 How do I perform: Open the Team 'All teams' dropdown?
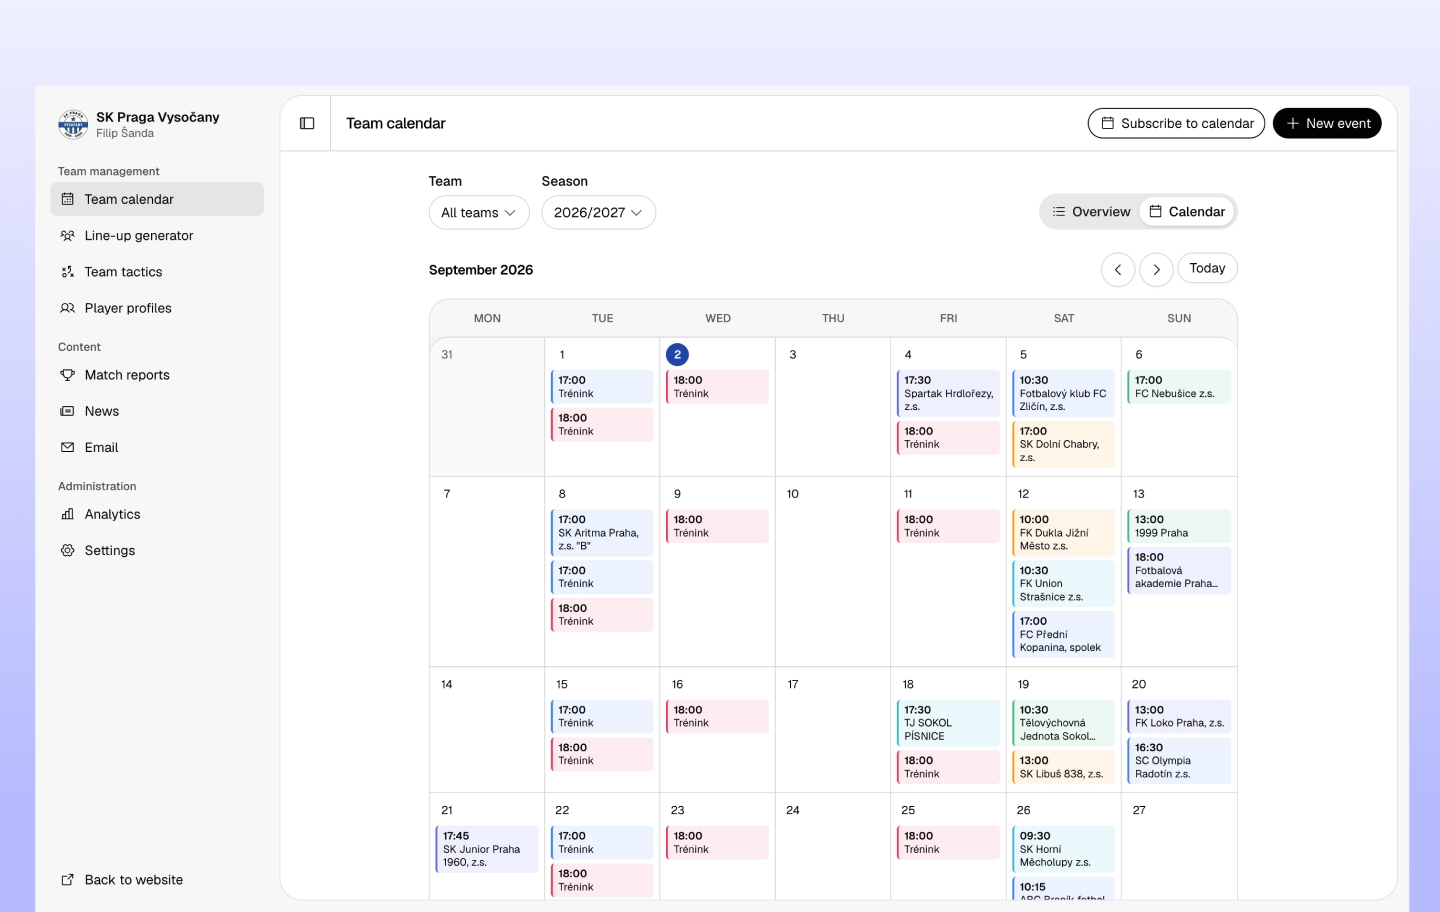(x=479, y=212)
